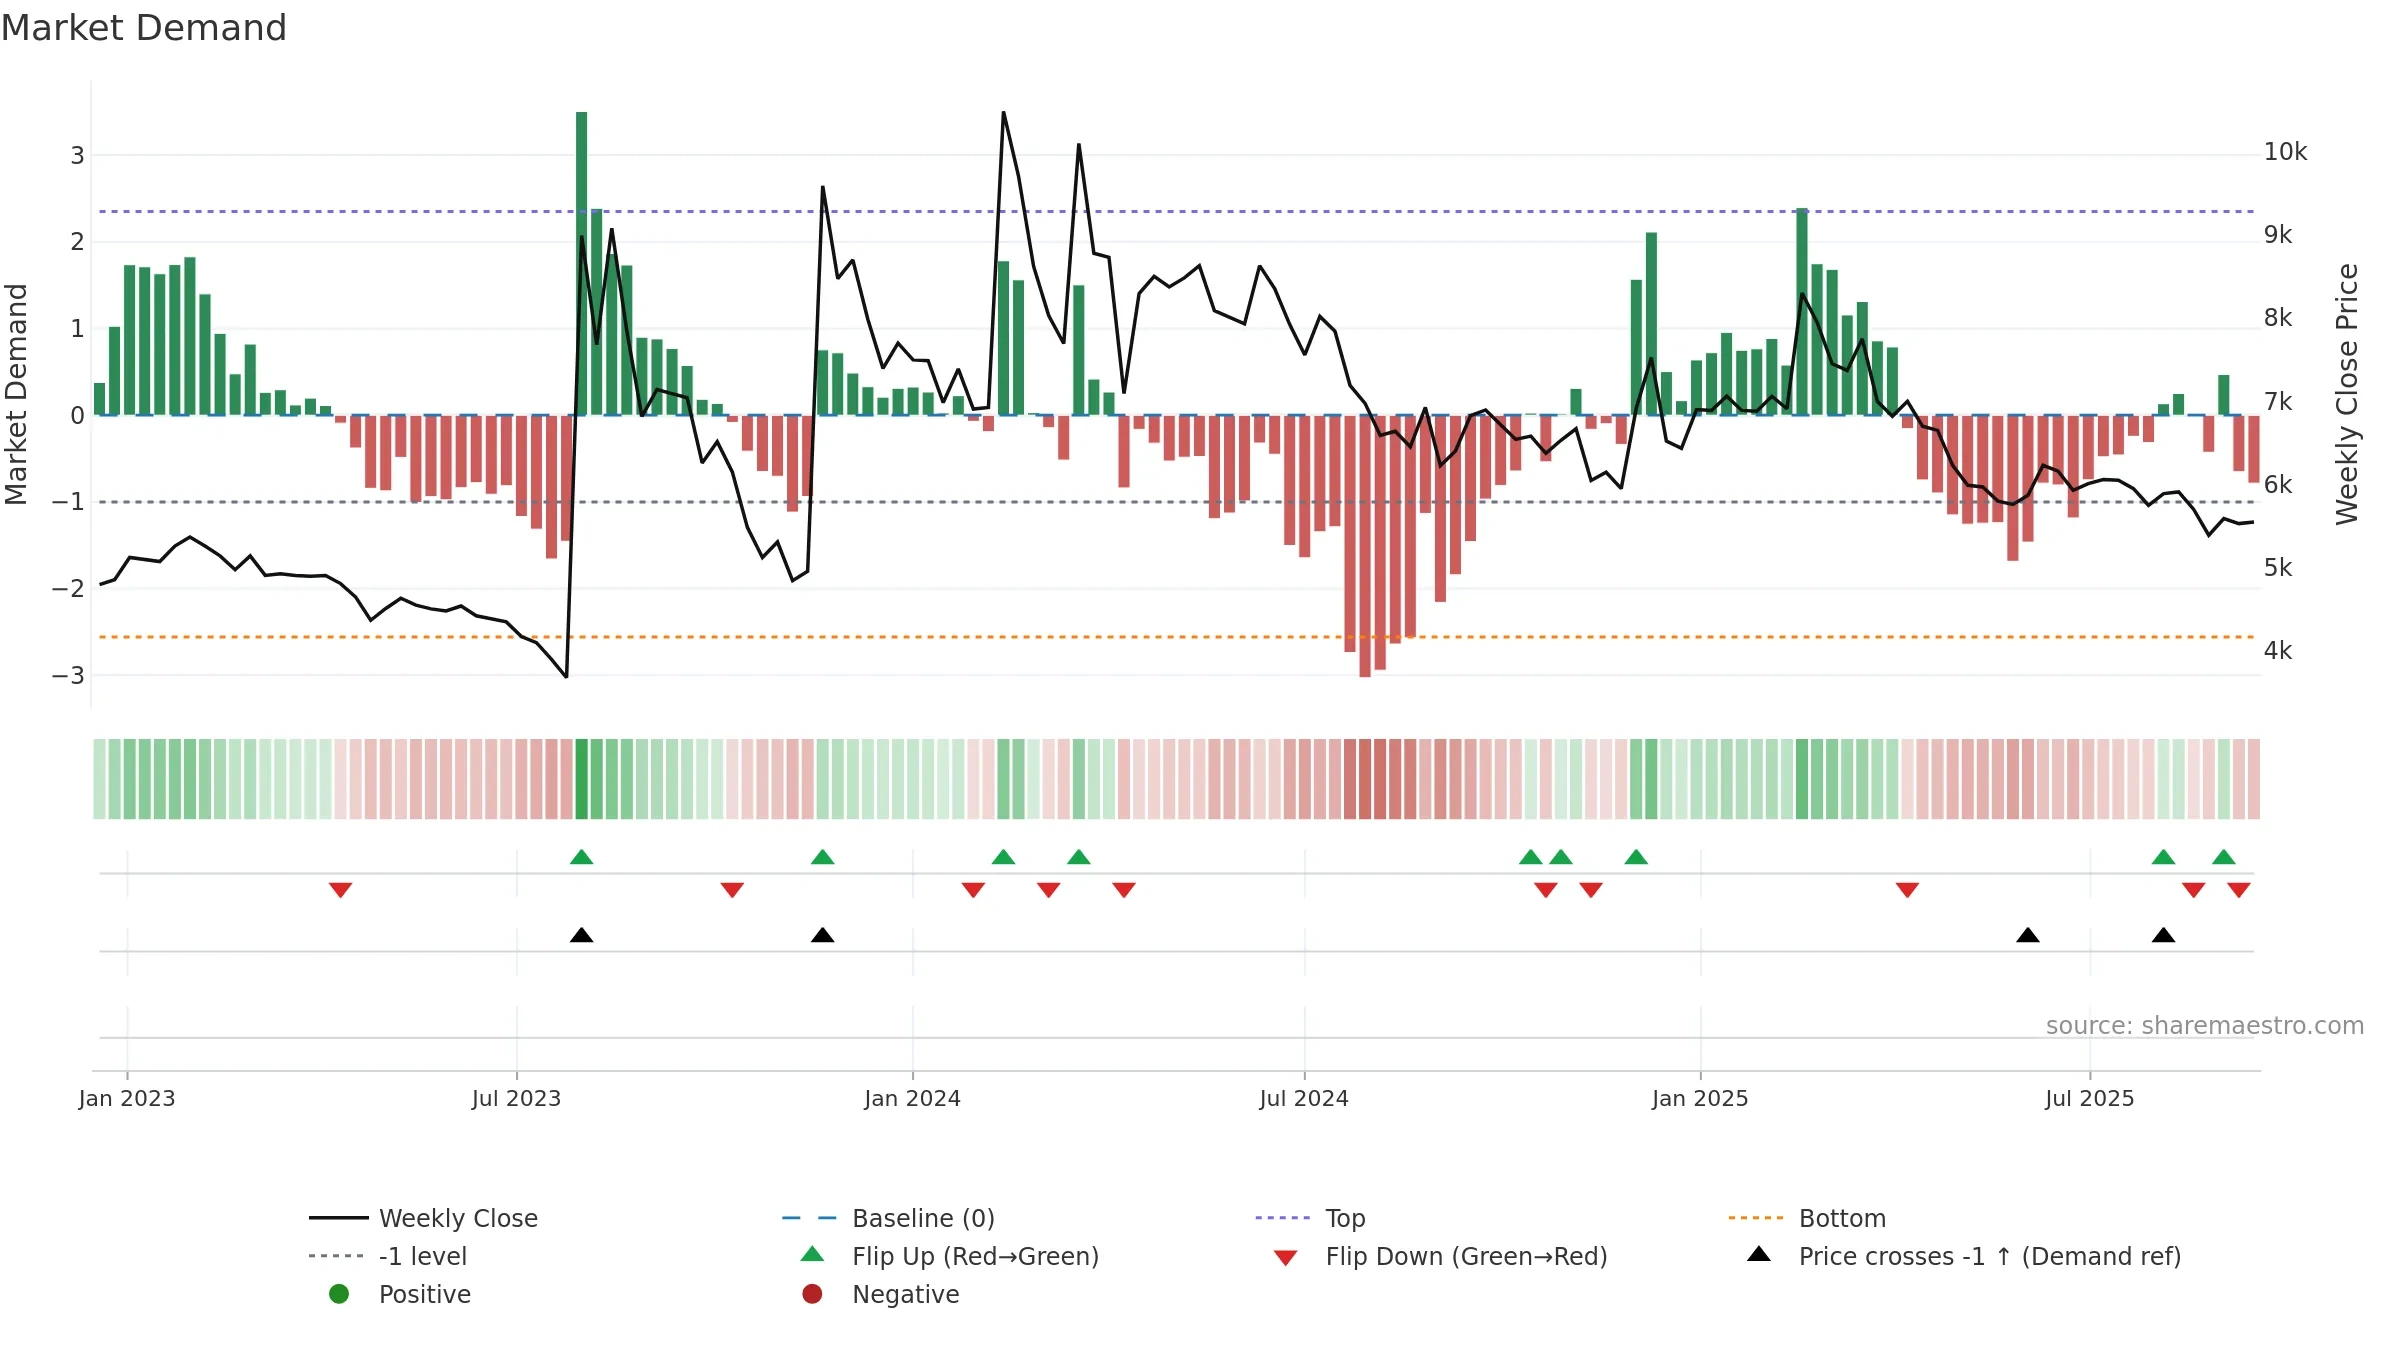Click the tallest green demand bar above 3
The height and width of the screenshot is (1350, 2400).
coord(581,263)
